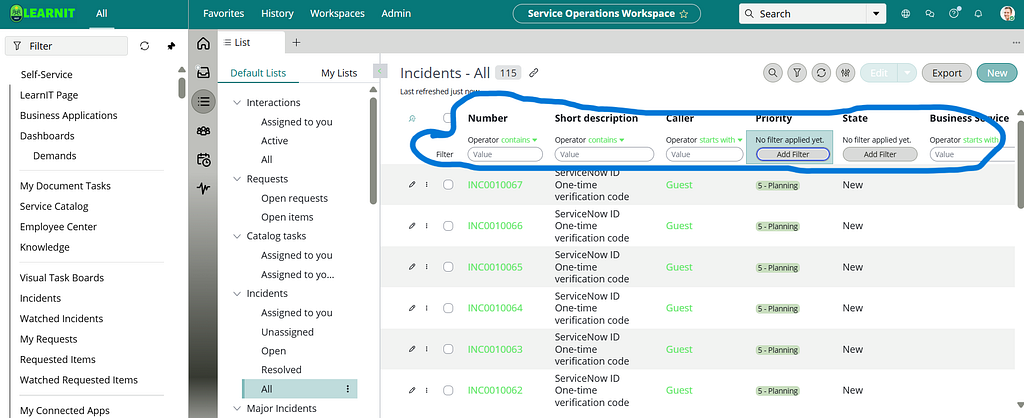The height and width of the screenshot is (418, 1024).
Task: Click the funnel filter icon above list
Action: [x=797, y=73]
